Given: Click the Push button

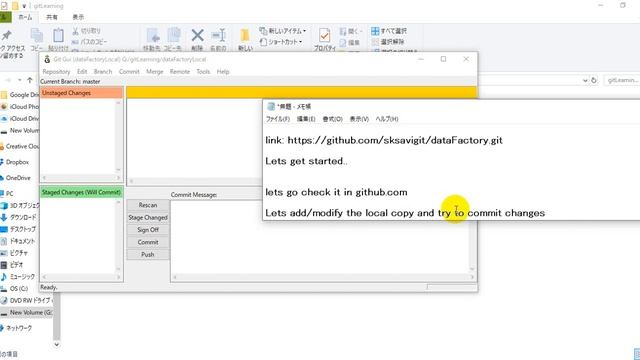Looking at the screenshot, I should point(148,254).
